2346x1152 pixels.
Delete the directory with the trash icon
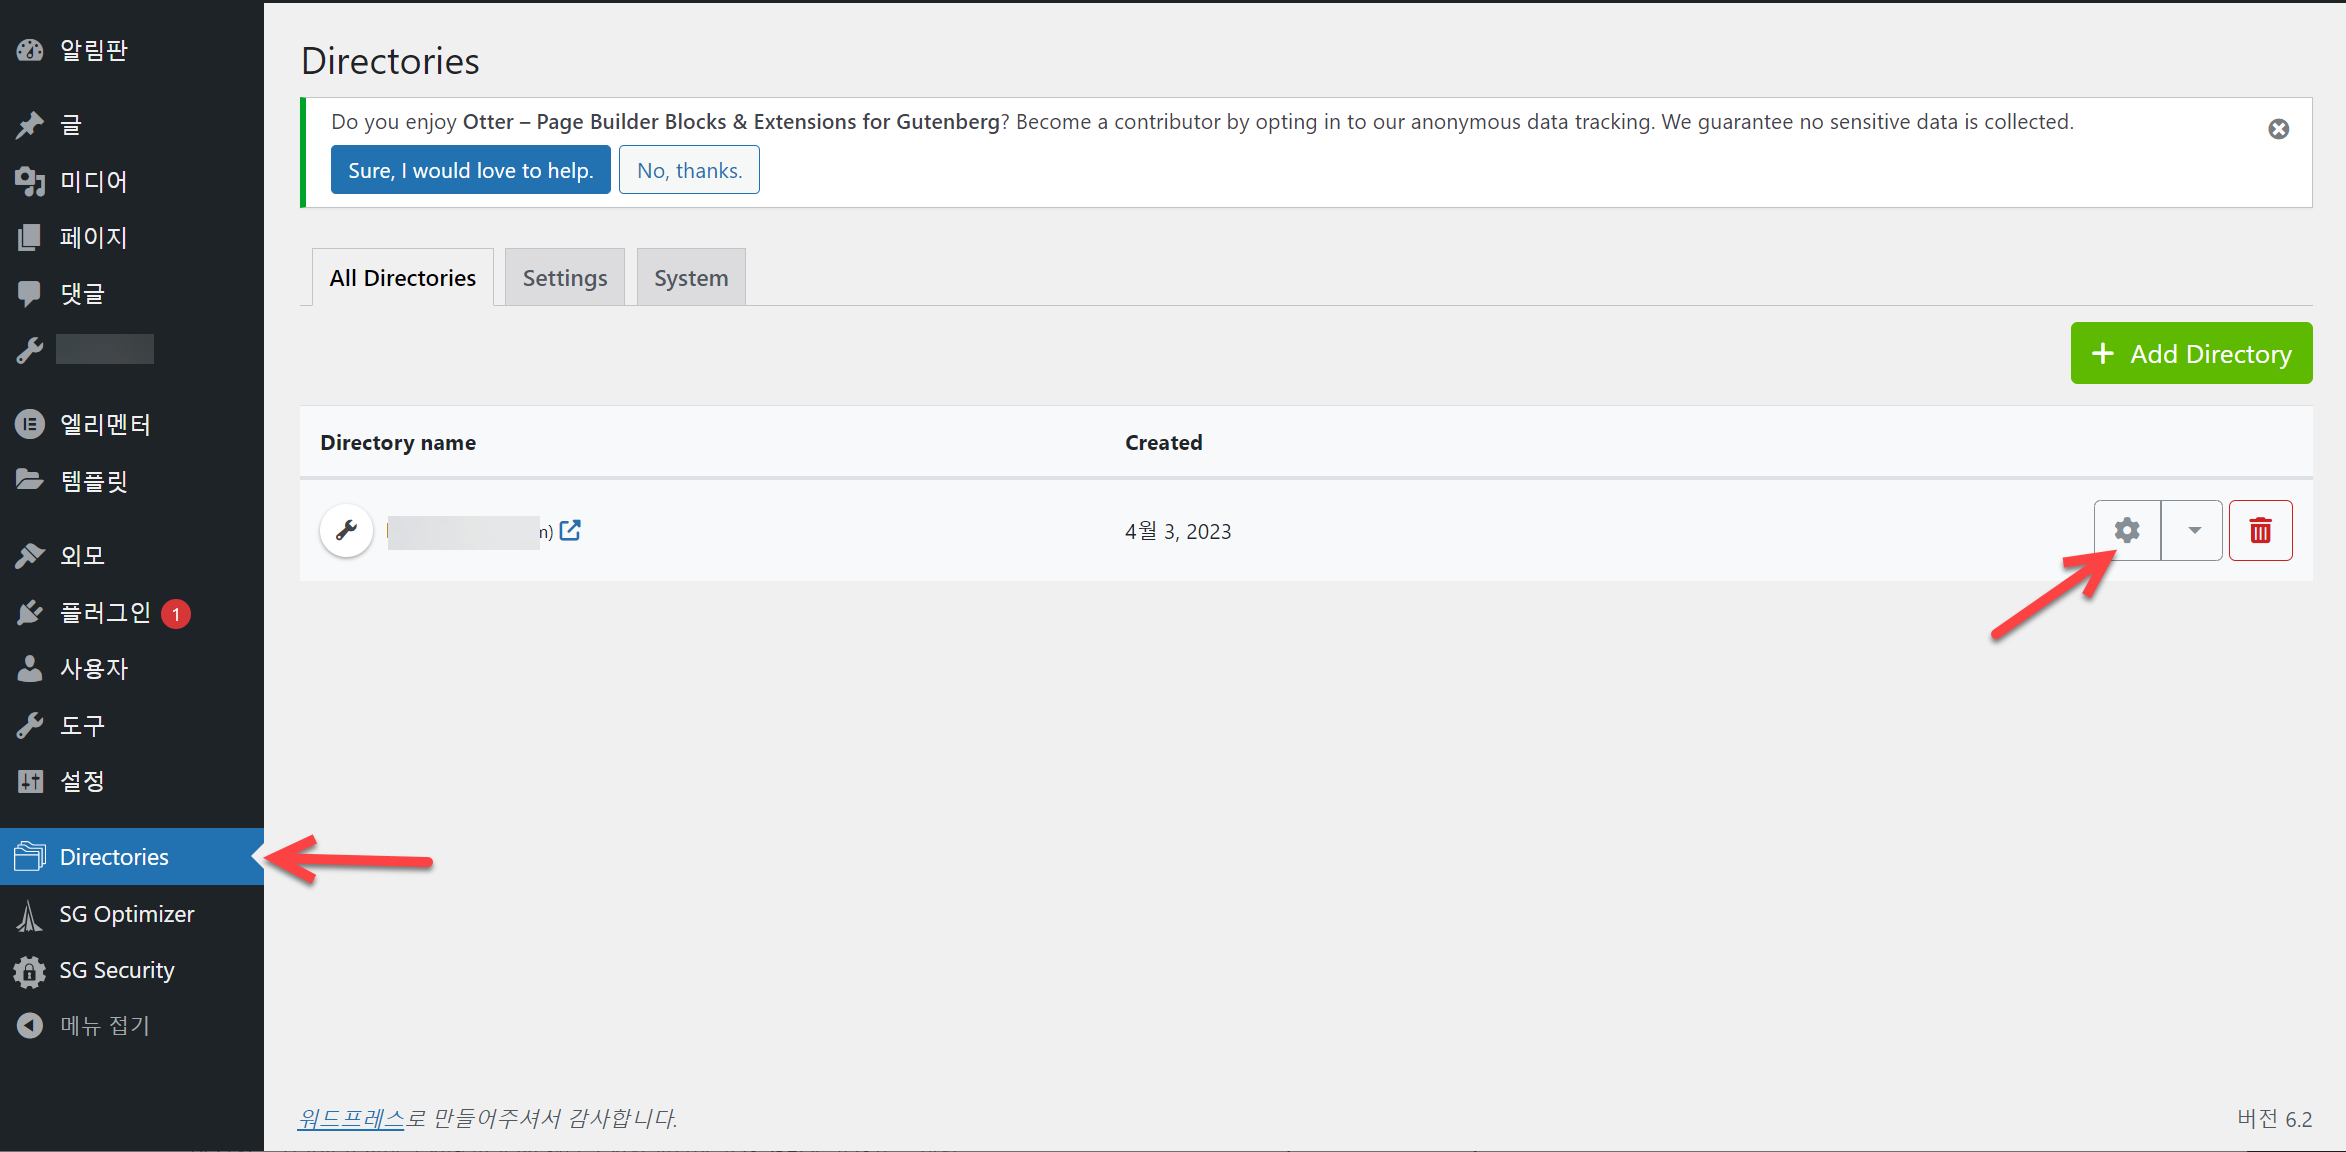point(2260,530)
